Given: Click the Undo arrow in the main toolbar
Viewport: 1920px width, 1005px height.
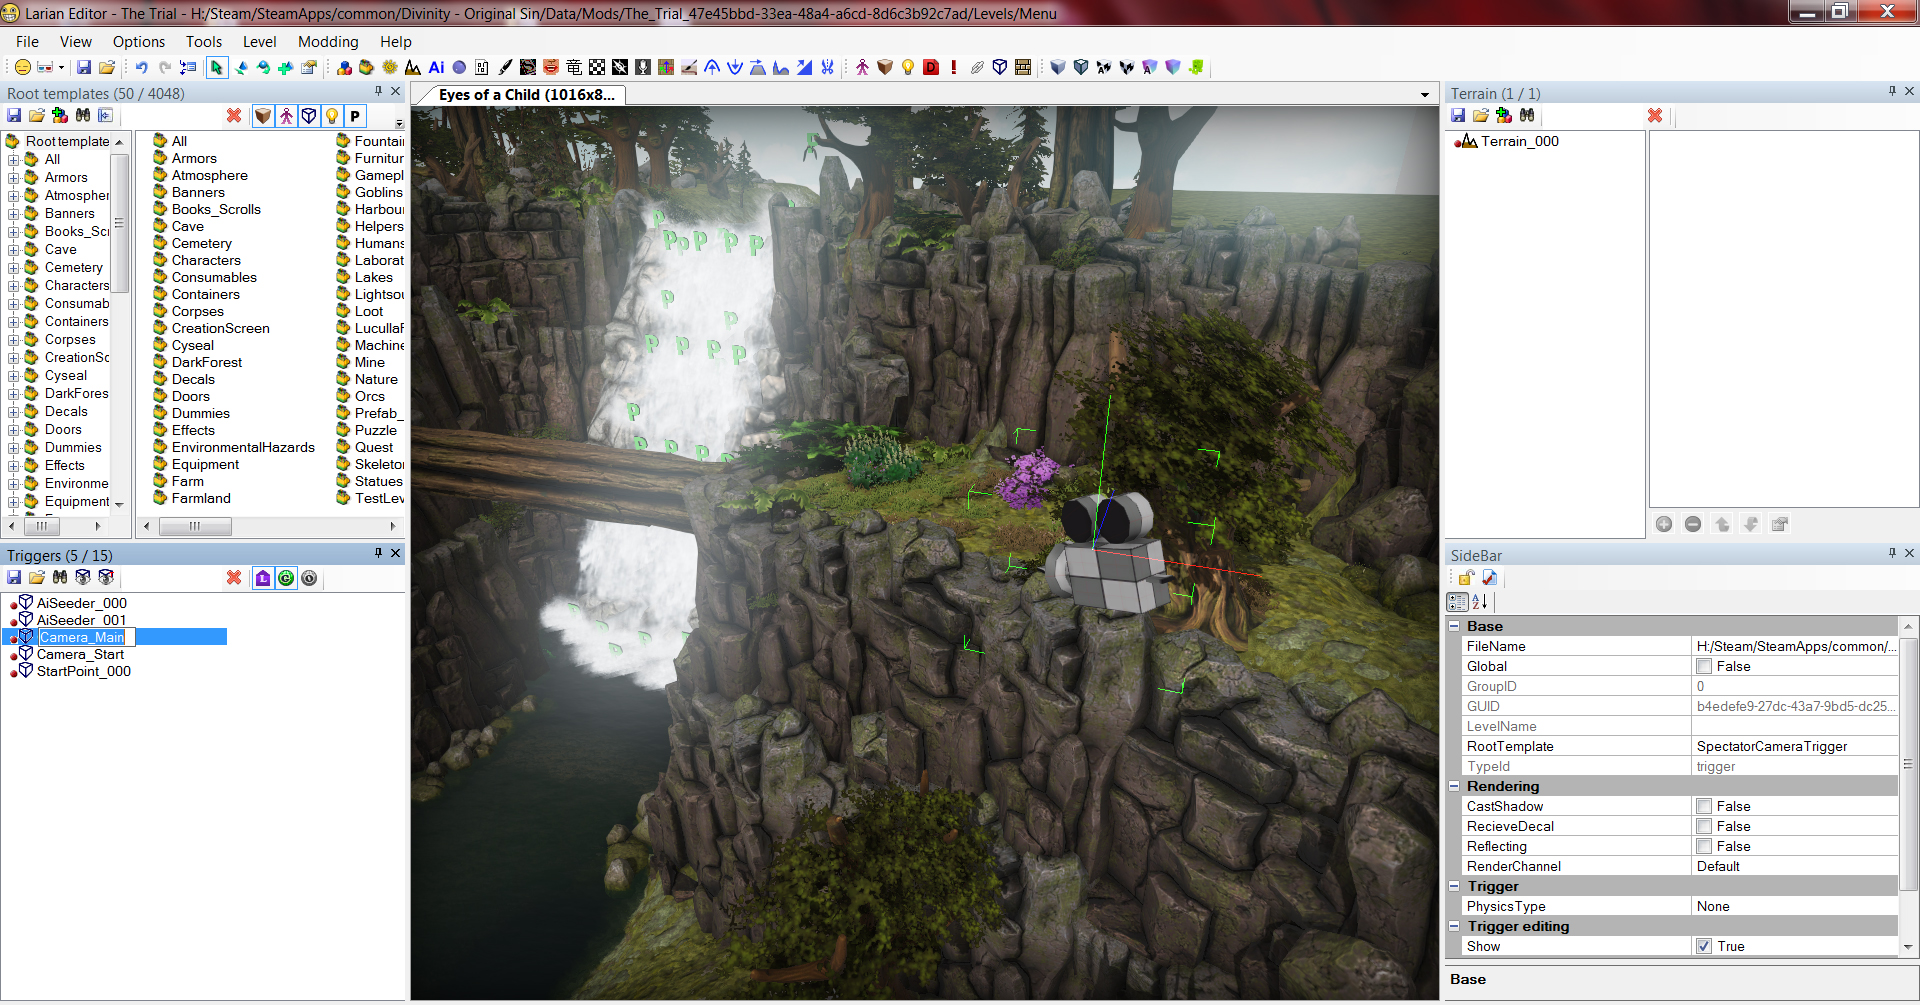Looking at the screenshot, I should (x=141, y=67).
